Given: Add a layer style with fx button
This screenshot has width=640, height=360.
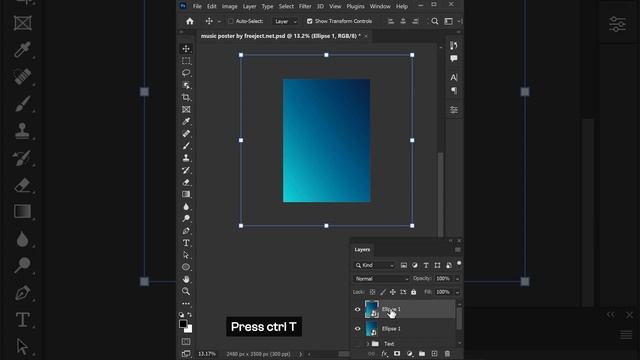Looking at the screenshot, I should pyautogui.click(x=384, y=354).
